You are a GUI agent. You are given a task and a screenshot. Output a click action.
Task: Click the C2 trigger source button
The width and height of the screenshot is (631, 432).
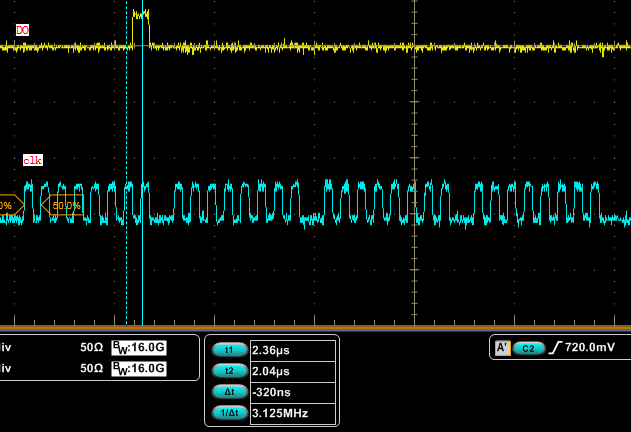point(529,348)
